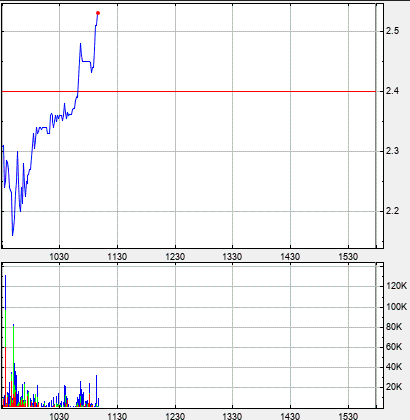Click the 40K volume axis label
Image resolution: width=410 pixels, height=420 pixels.
click(394, 367)
